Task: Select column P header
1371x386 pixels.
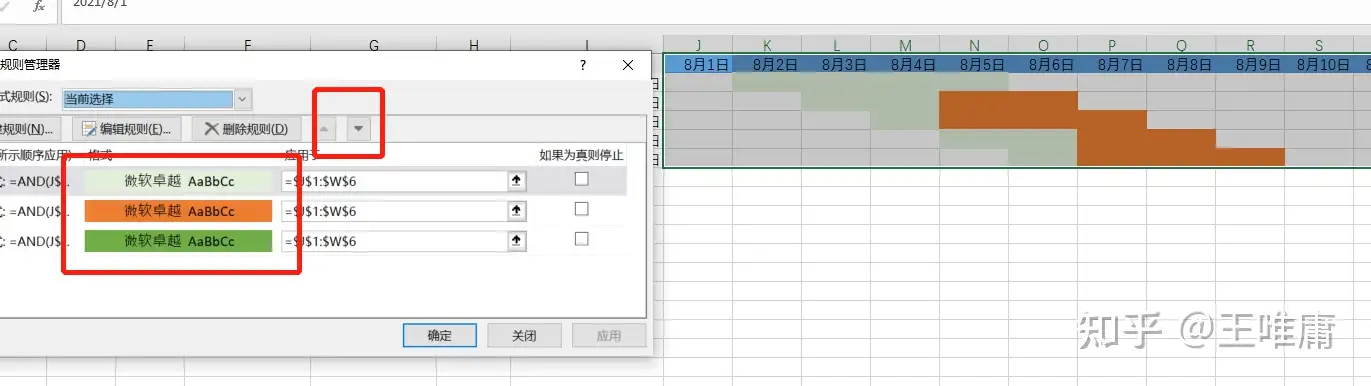Action: (1112, 45)
